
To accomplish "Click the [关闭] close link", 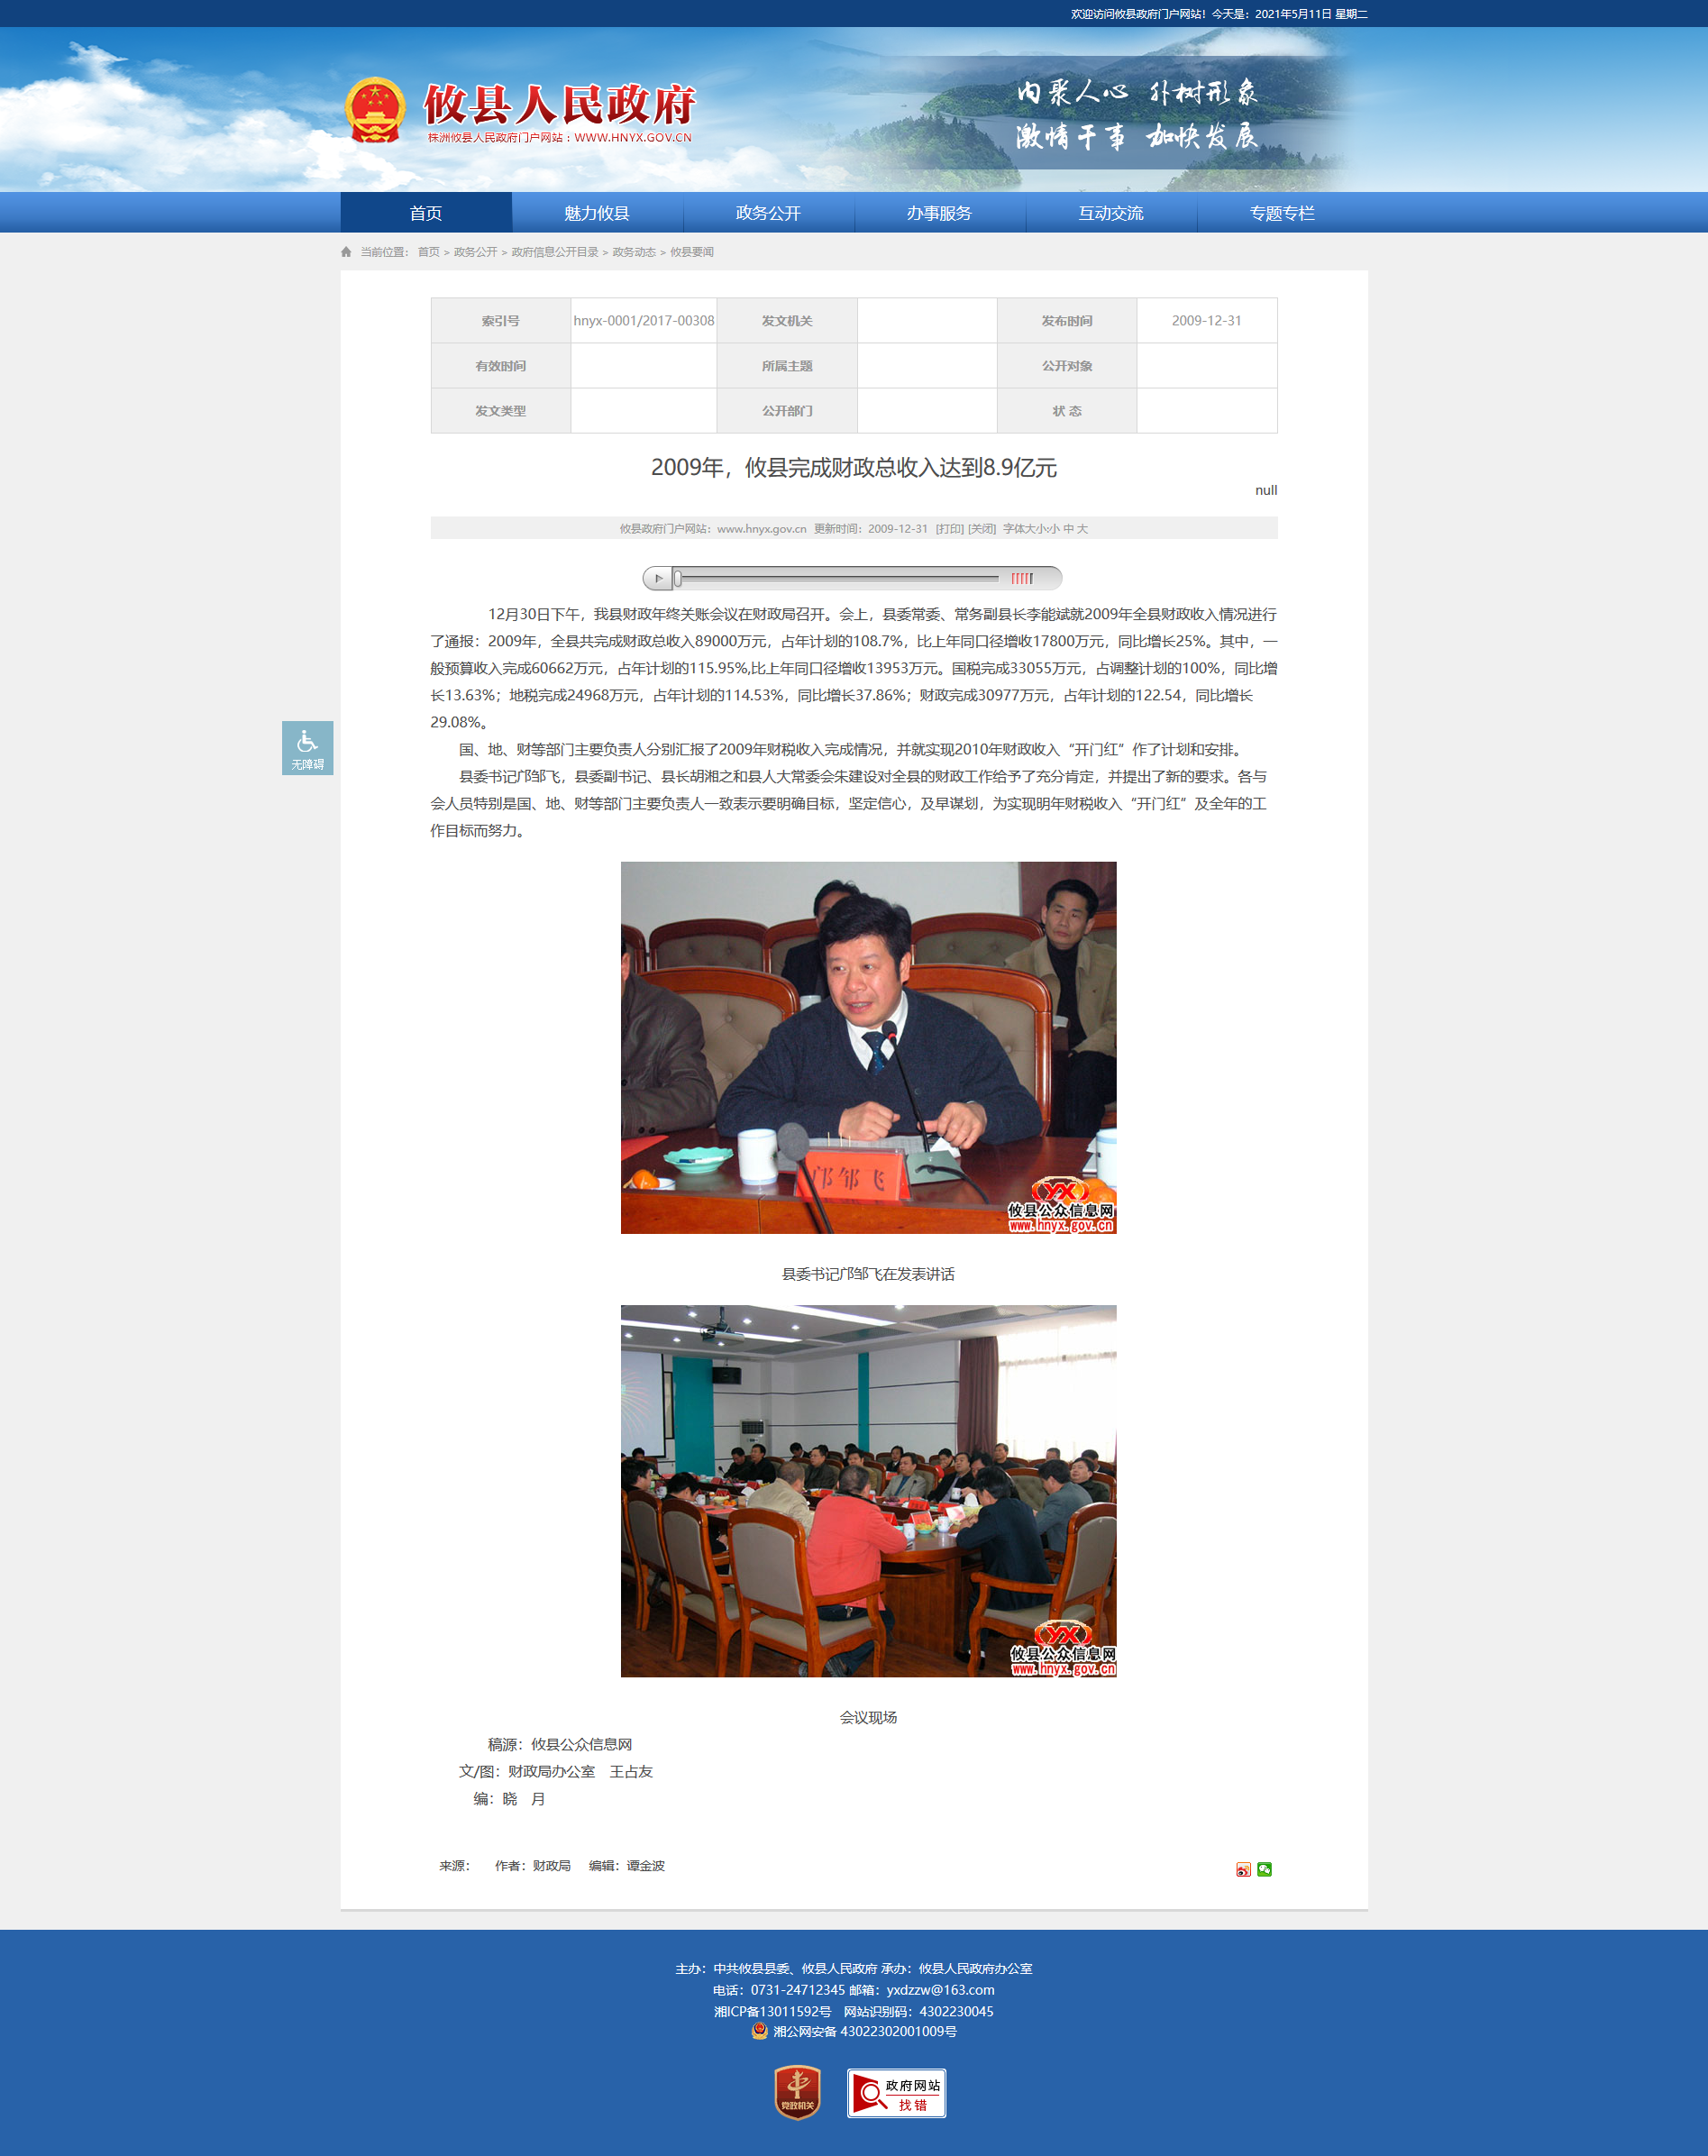I will point(981,529).
